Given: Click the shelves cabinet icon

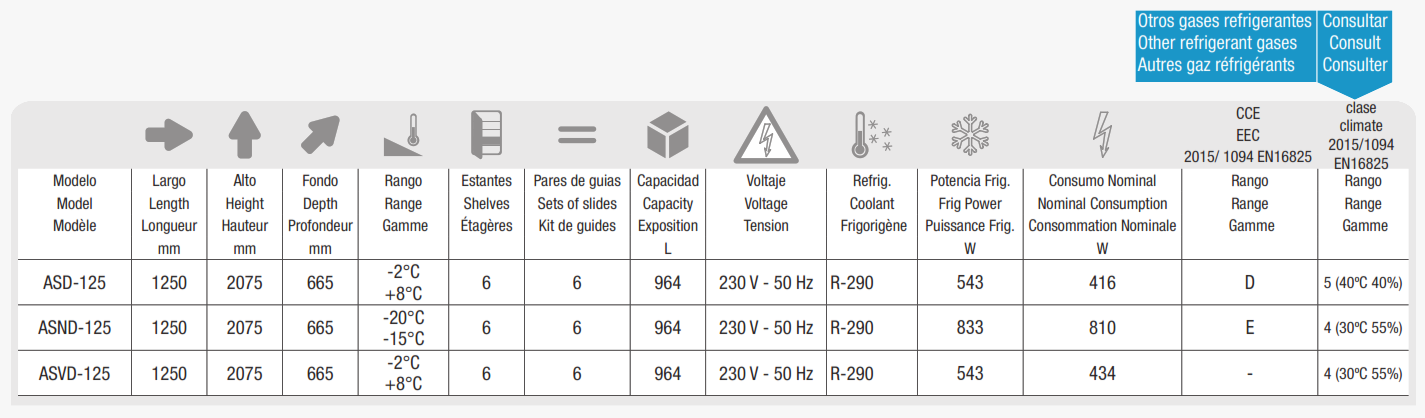Looking at the screenshot, I should tap(486, 135).
